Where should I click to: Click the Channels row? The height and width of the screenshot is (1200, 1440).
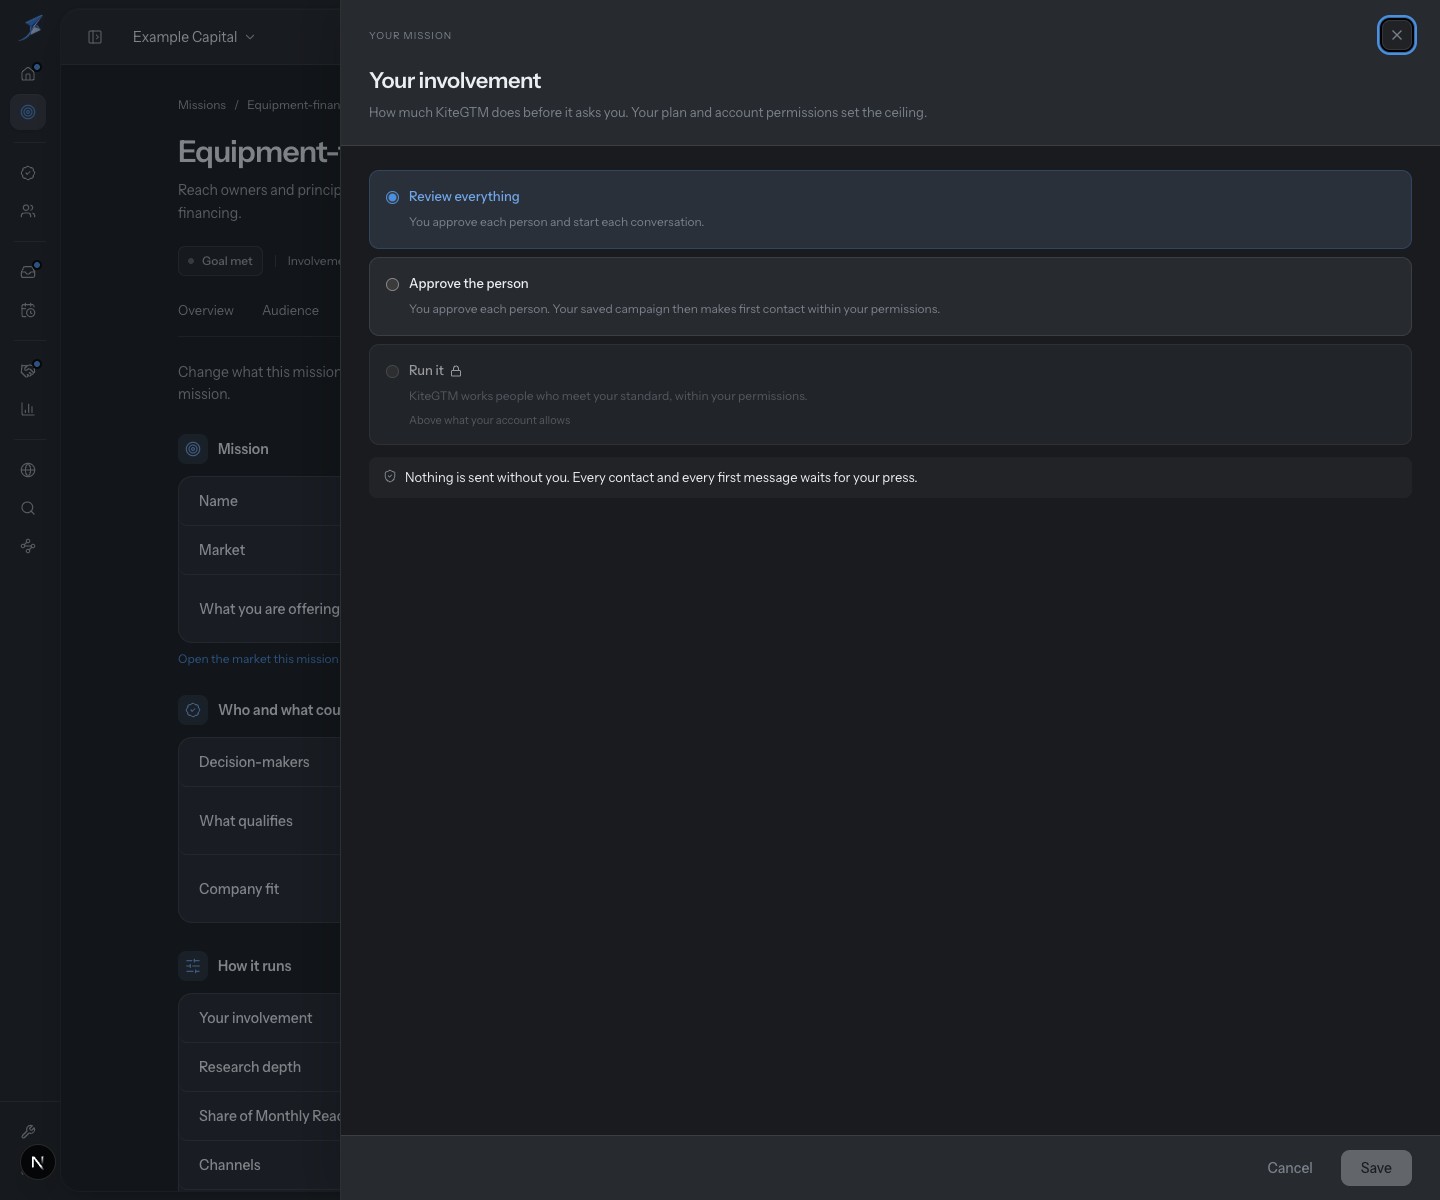tap(260, 1165)
